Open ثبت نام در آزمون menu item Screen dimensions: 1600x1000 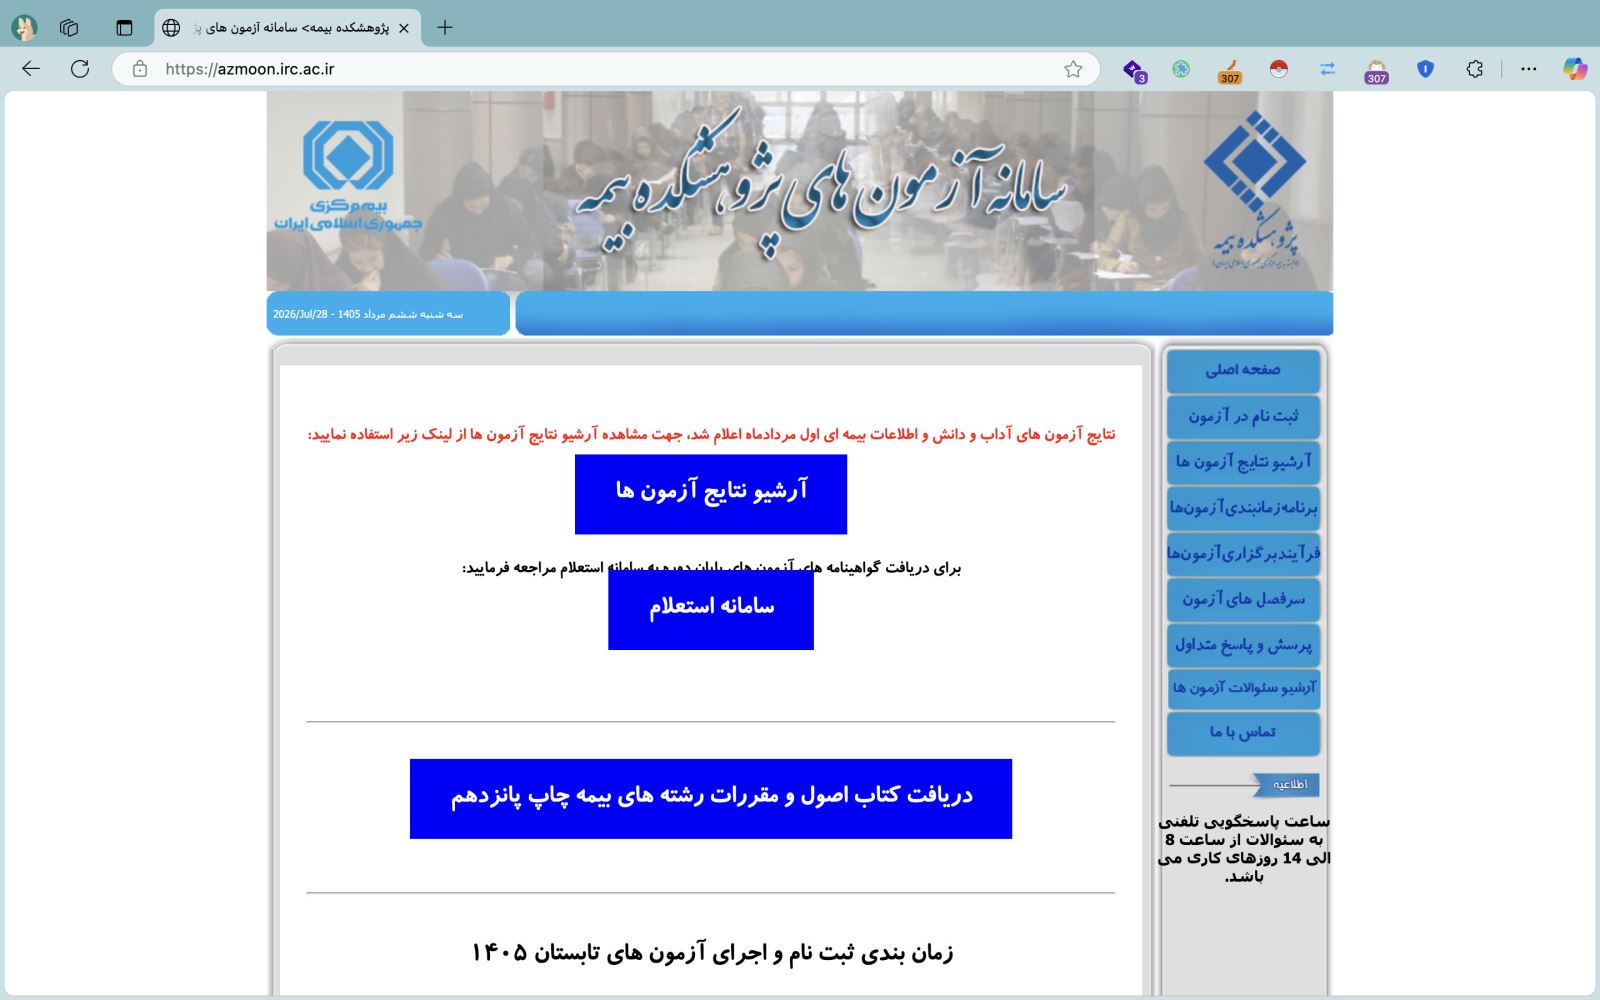click(1243, 416)
